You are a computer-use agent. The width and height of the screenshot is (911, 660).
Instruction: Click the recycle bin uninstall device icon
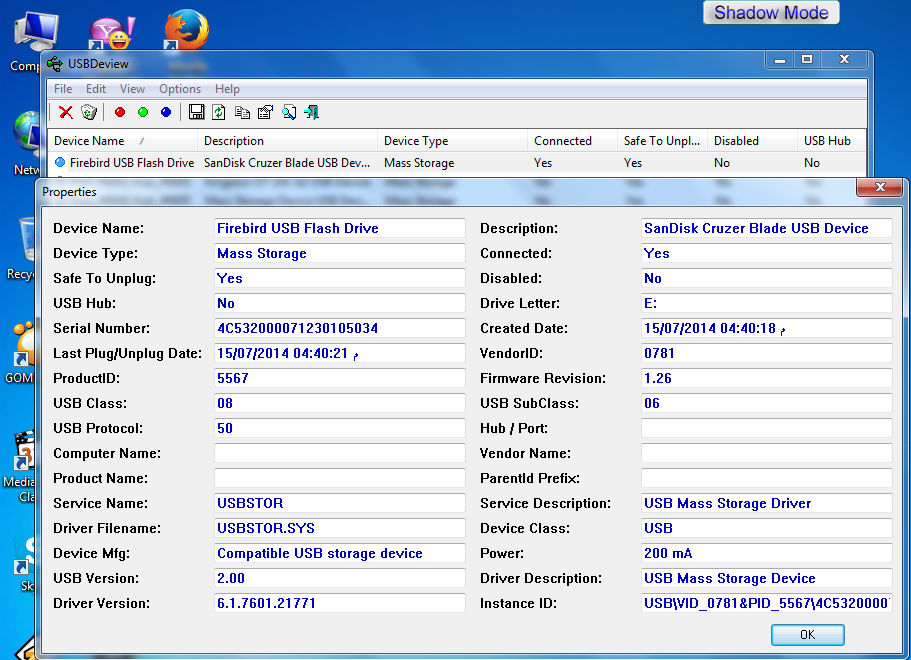click(89, 113)
